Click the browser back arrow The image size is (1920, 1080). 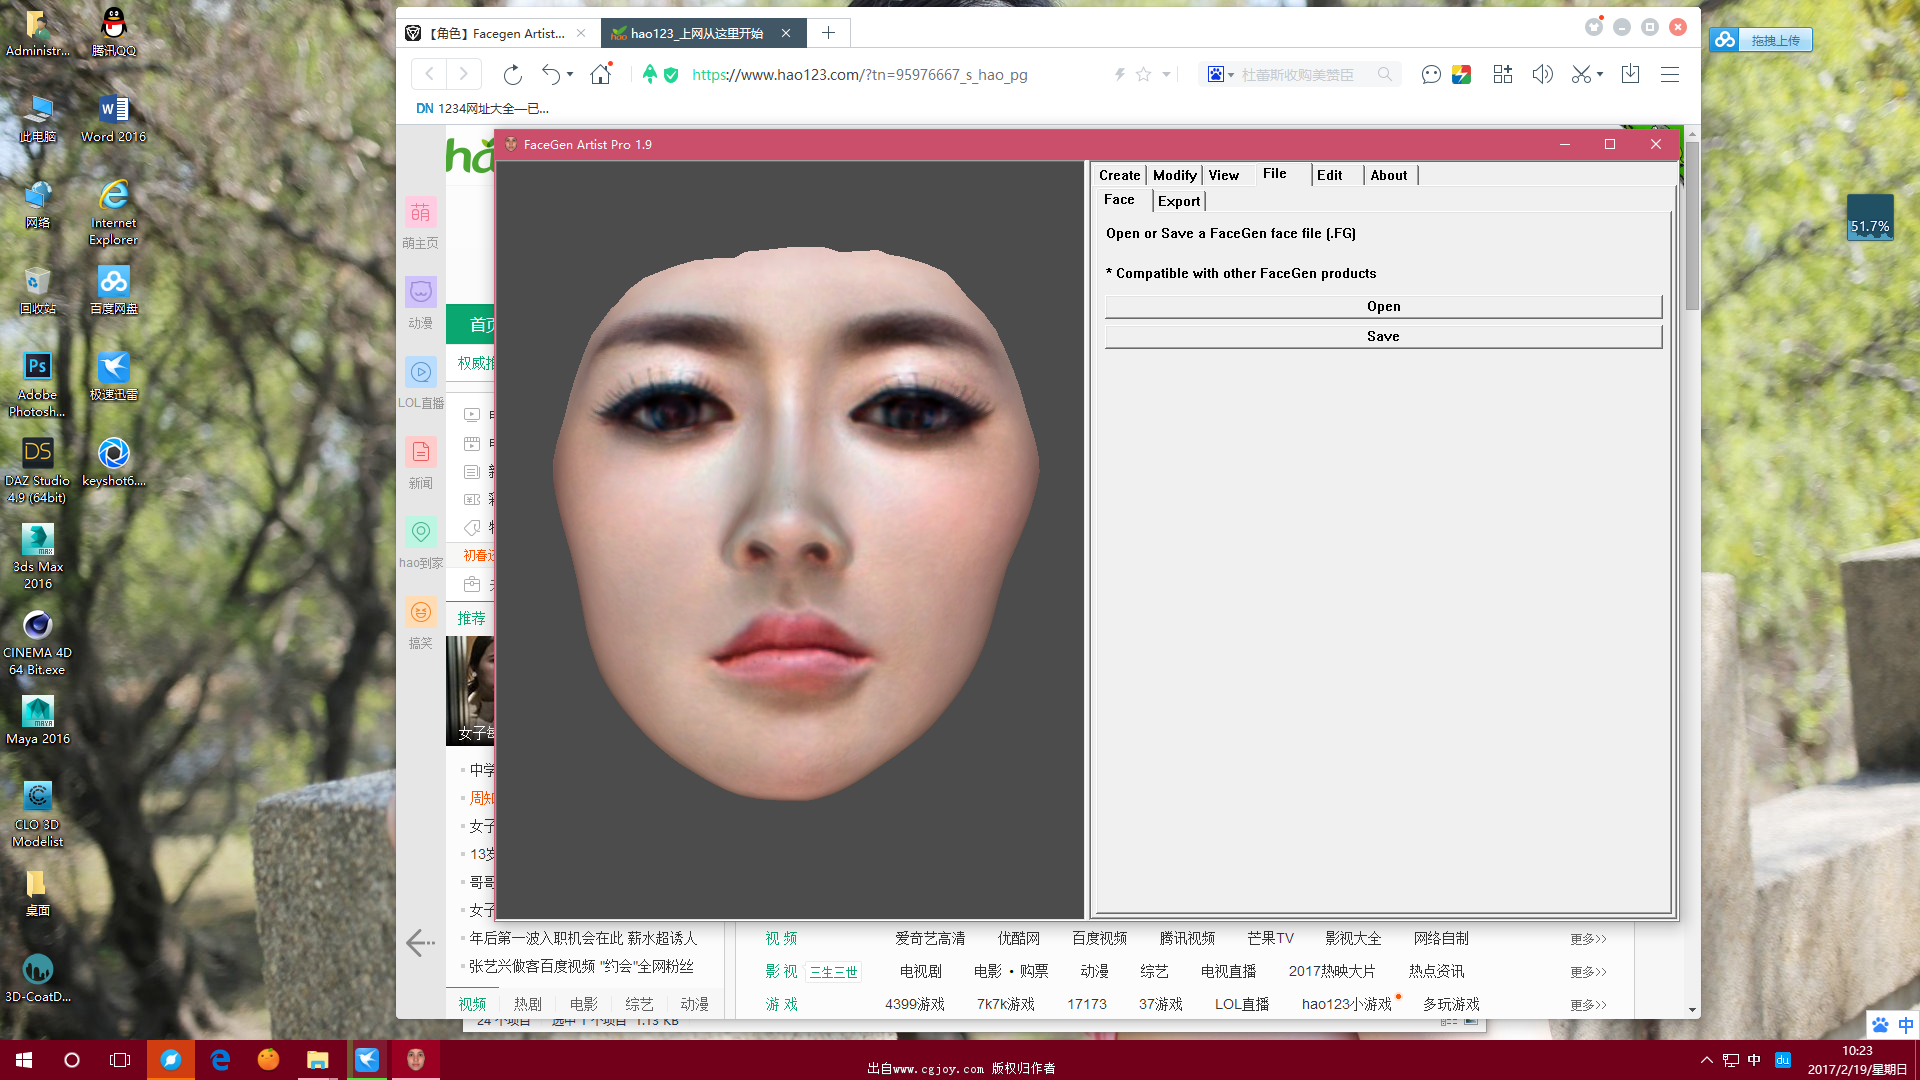coord(429,74)
